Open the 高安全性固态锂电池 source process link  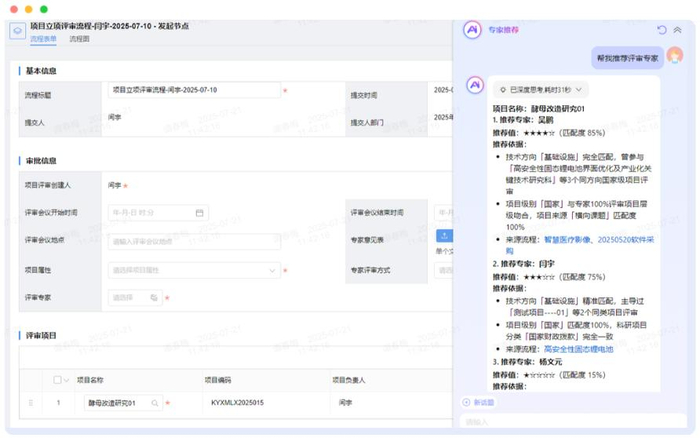579,349
